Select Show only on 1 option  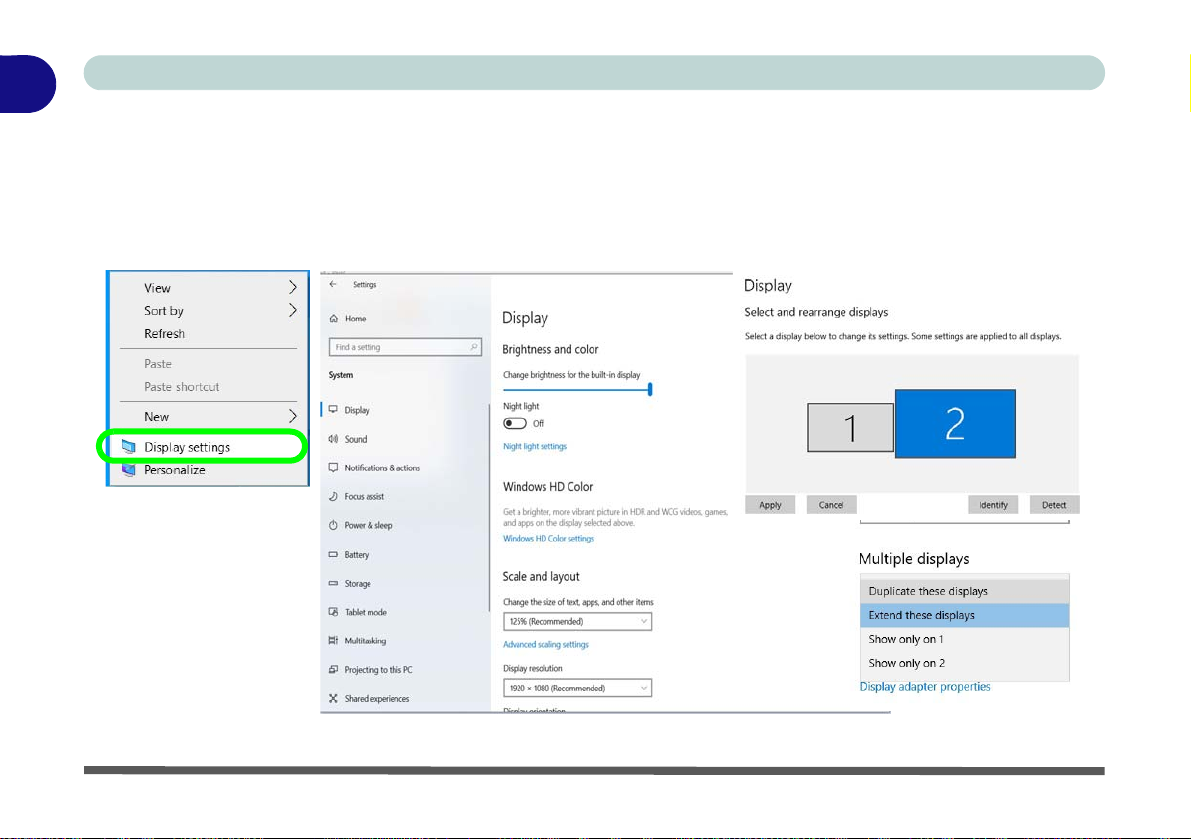click(964, 639)
